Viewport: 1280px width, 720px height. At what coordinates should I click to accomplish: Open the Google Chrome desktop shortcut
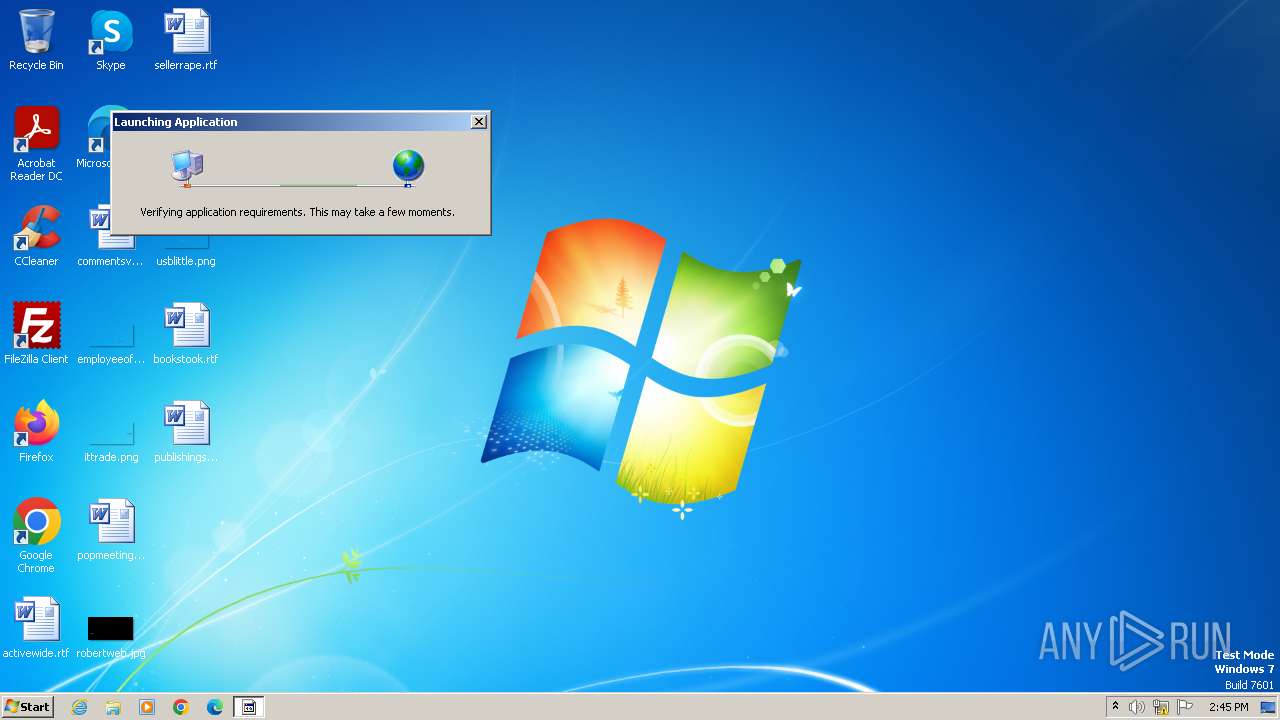[x=36, y=536]
